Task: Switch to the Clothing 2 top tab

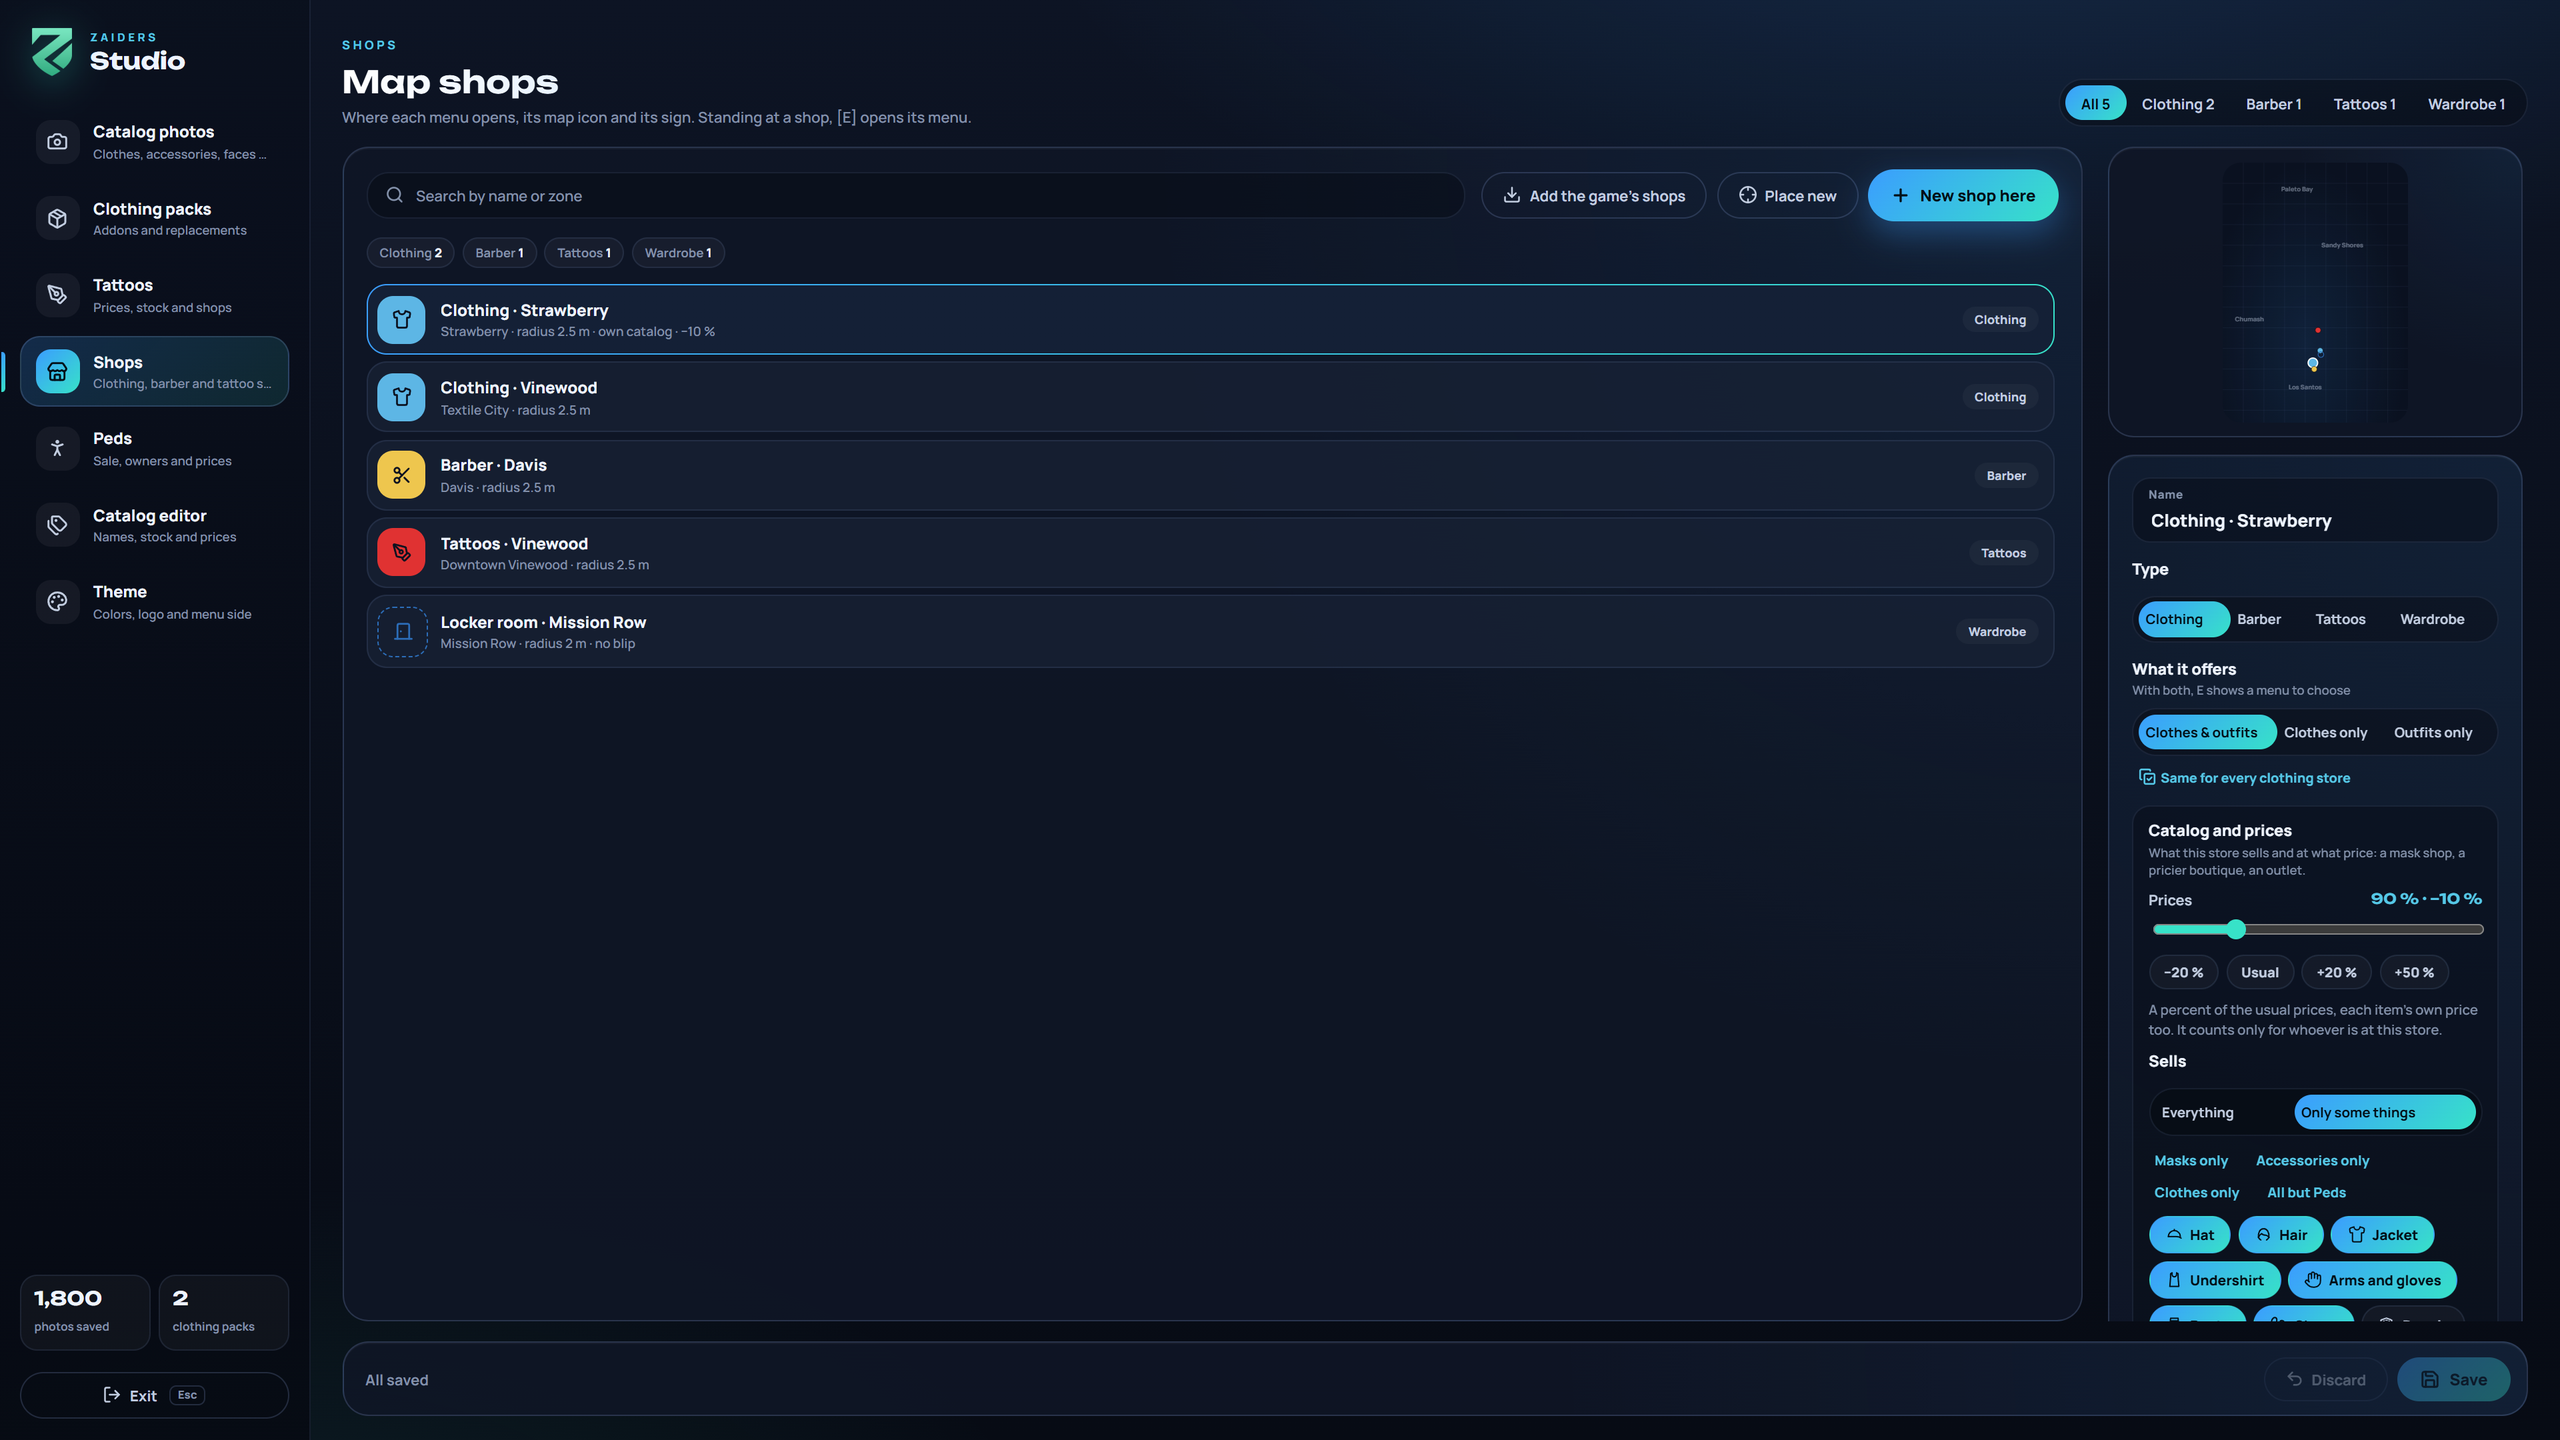Action: 2178,104
